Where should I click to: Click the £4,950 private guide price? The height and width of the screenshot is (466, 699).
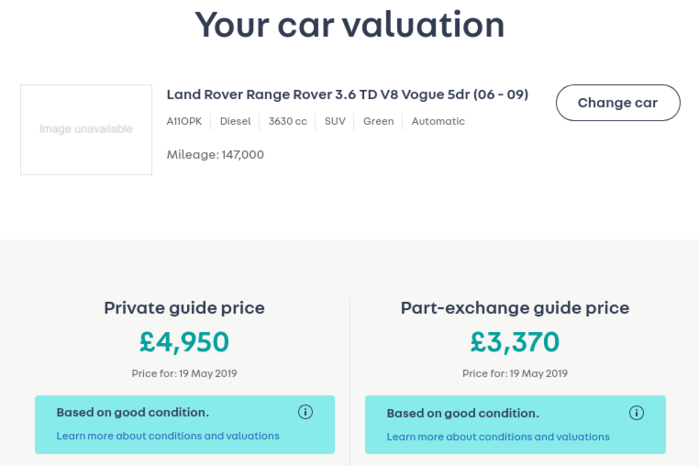[x=184, y=342]
